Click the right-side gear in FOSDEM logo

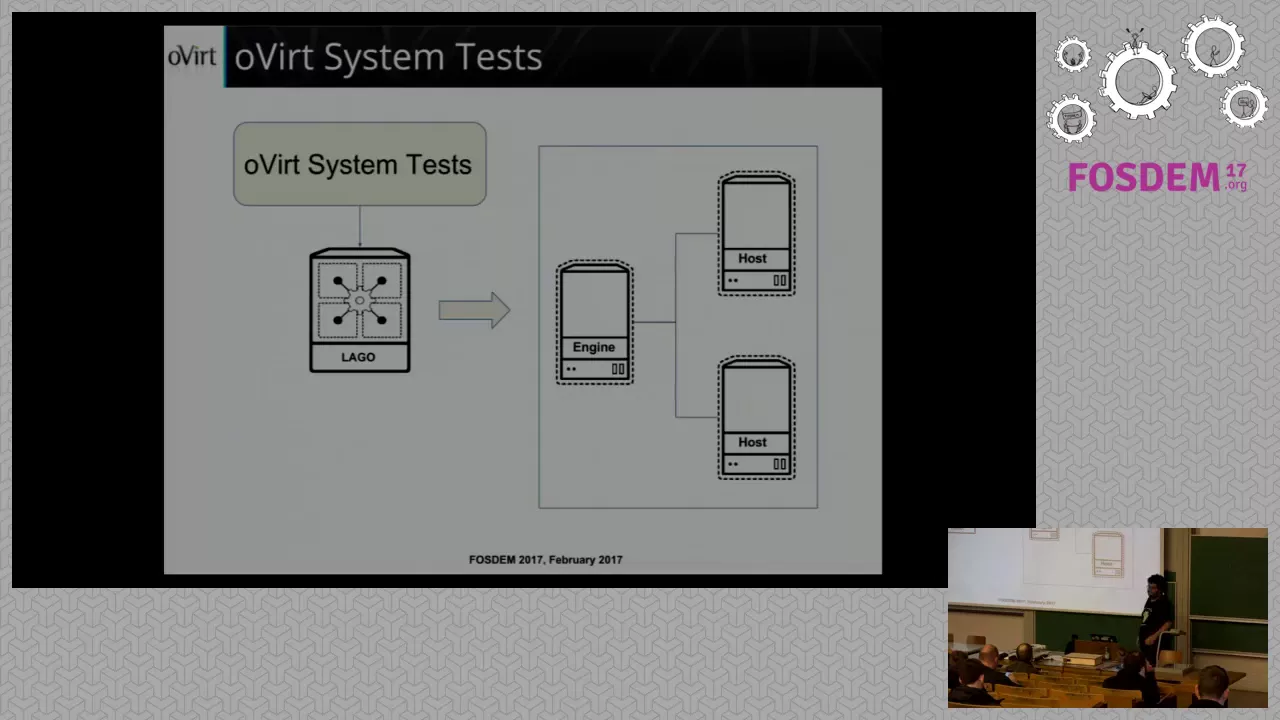(1244, 105)
